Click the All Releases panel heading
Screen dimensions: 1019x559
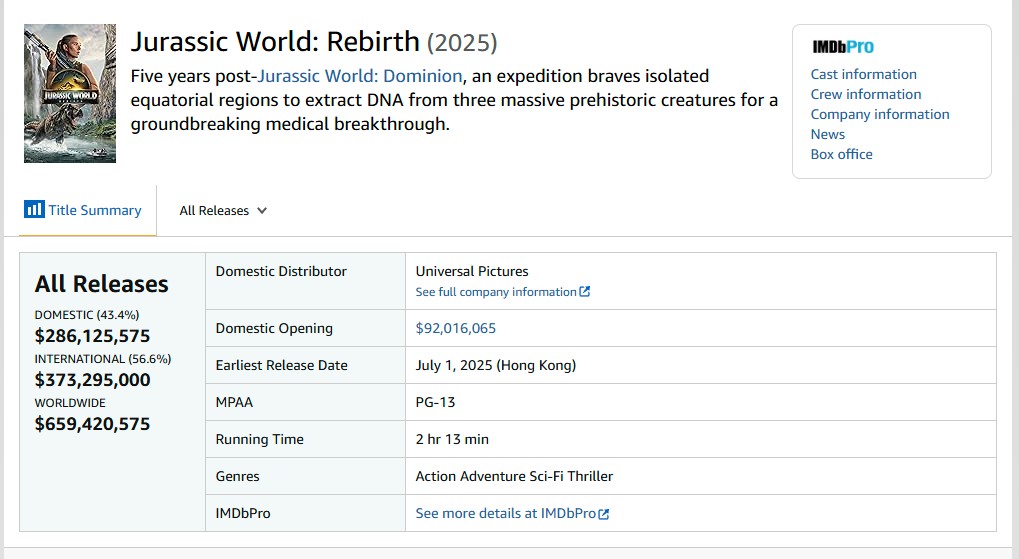(101, 284)
